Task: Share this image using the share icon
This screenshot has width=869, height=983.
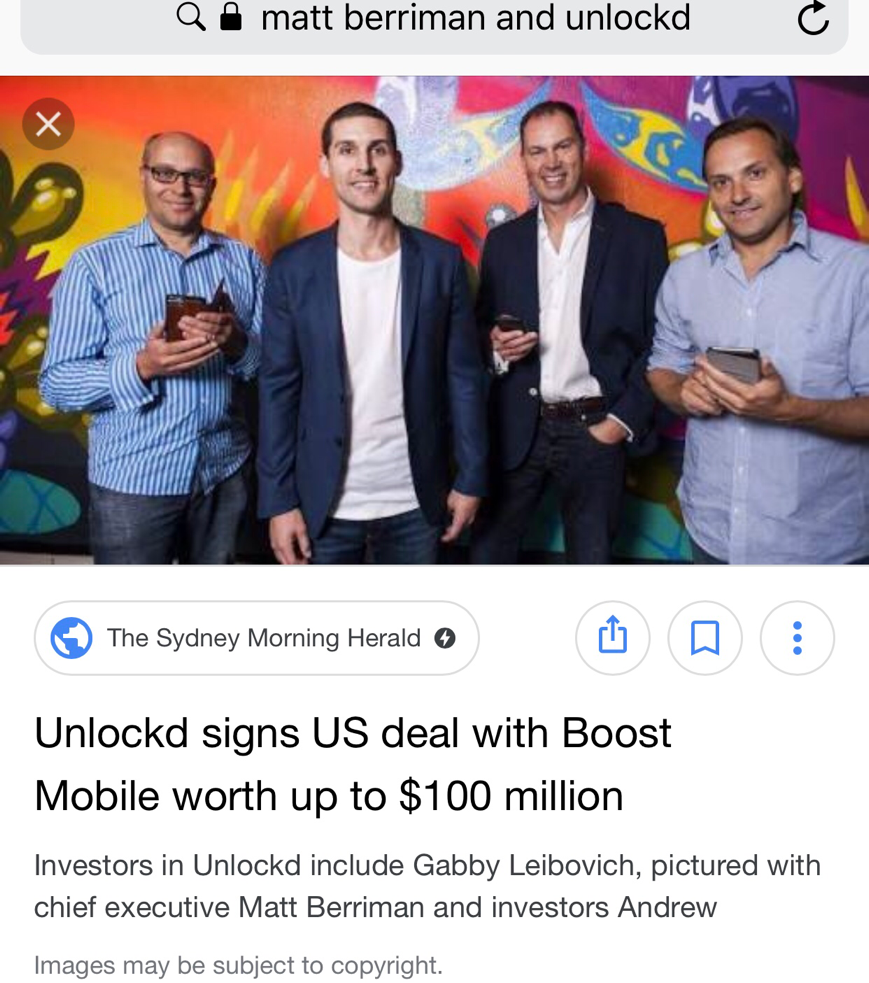Action: 613,638
